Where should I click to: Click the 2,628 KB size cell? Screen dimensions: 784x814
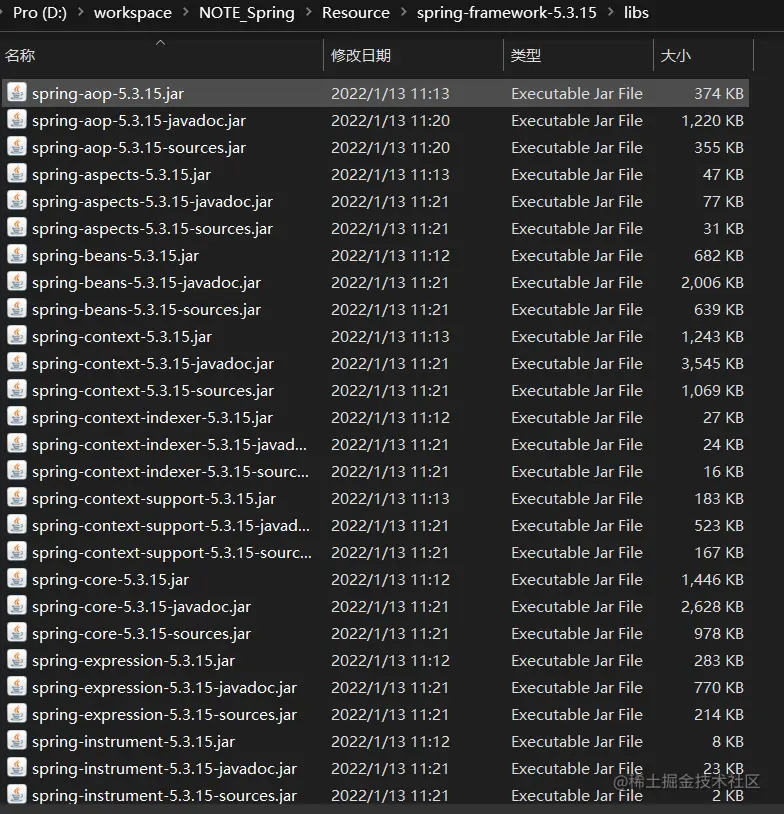[x=712, y=606]
